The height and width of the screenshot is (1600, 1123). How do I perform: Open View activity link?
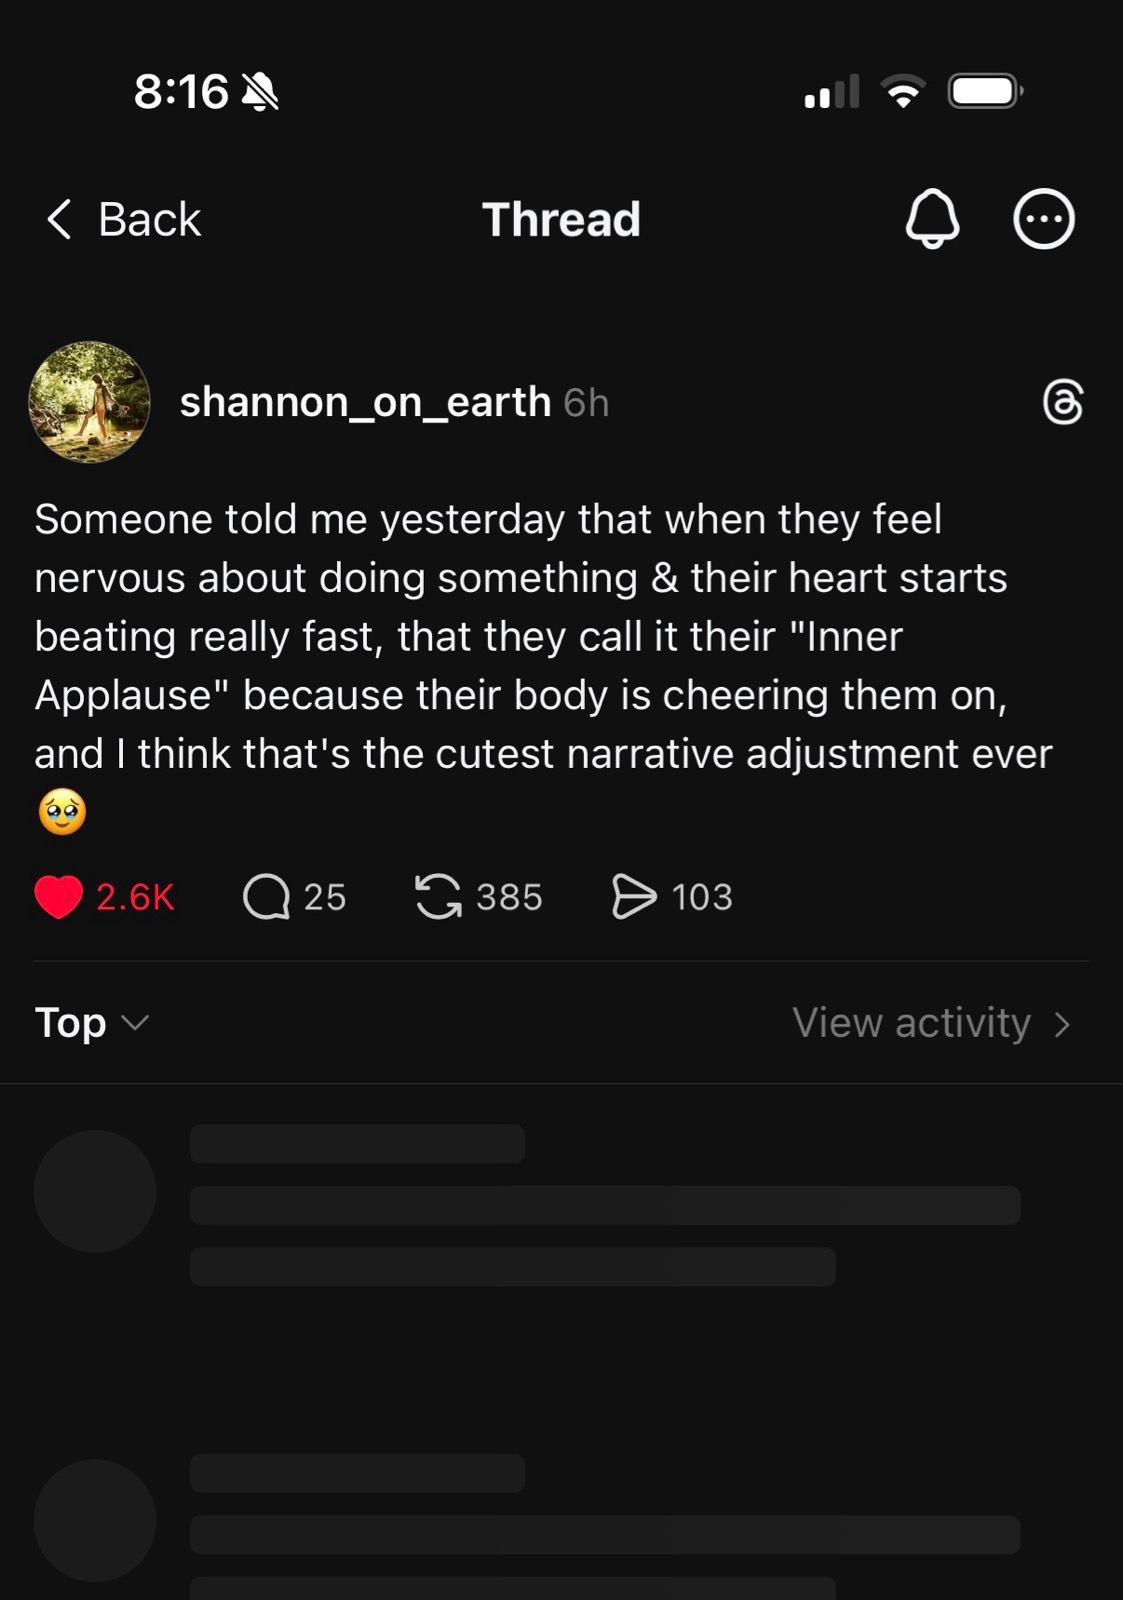911,1023
